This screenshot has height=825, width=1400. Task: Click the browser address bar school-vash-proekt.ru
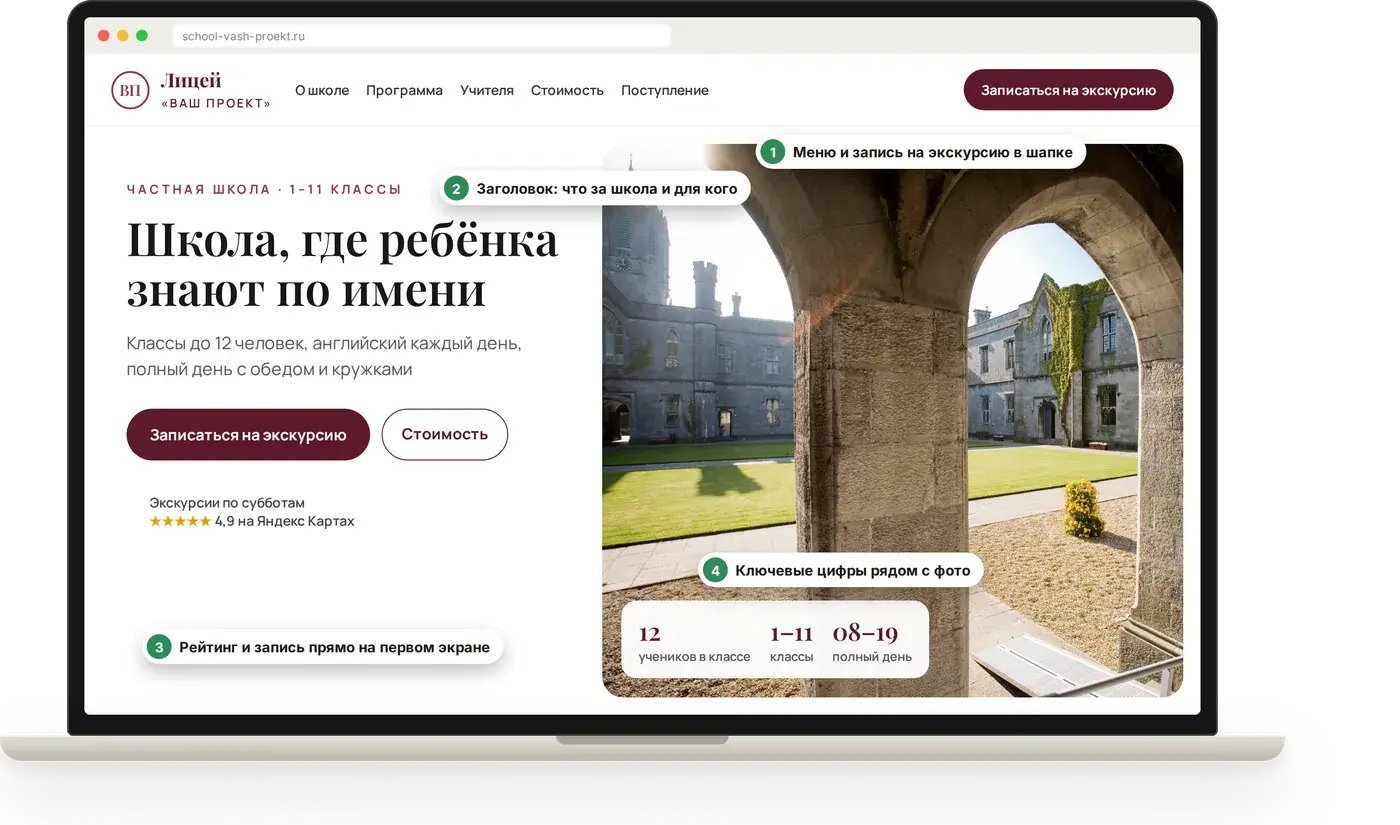tap(421, 36)
